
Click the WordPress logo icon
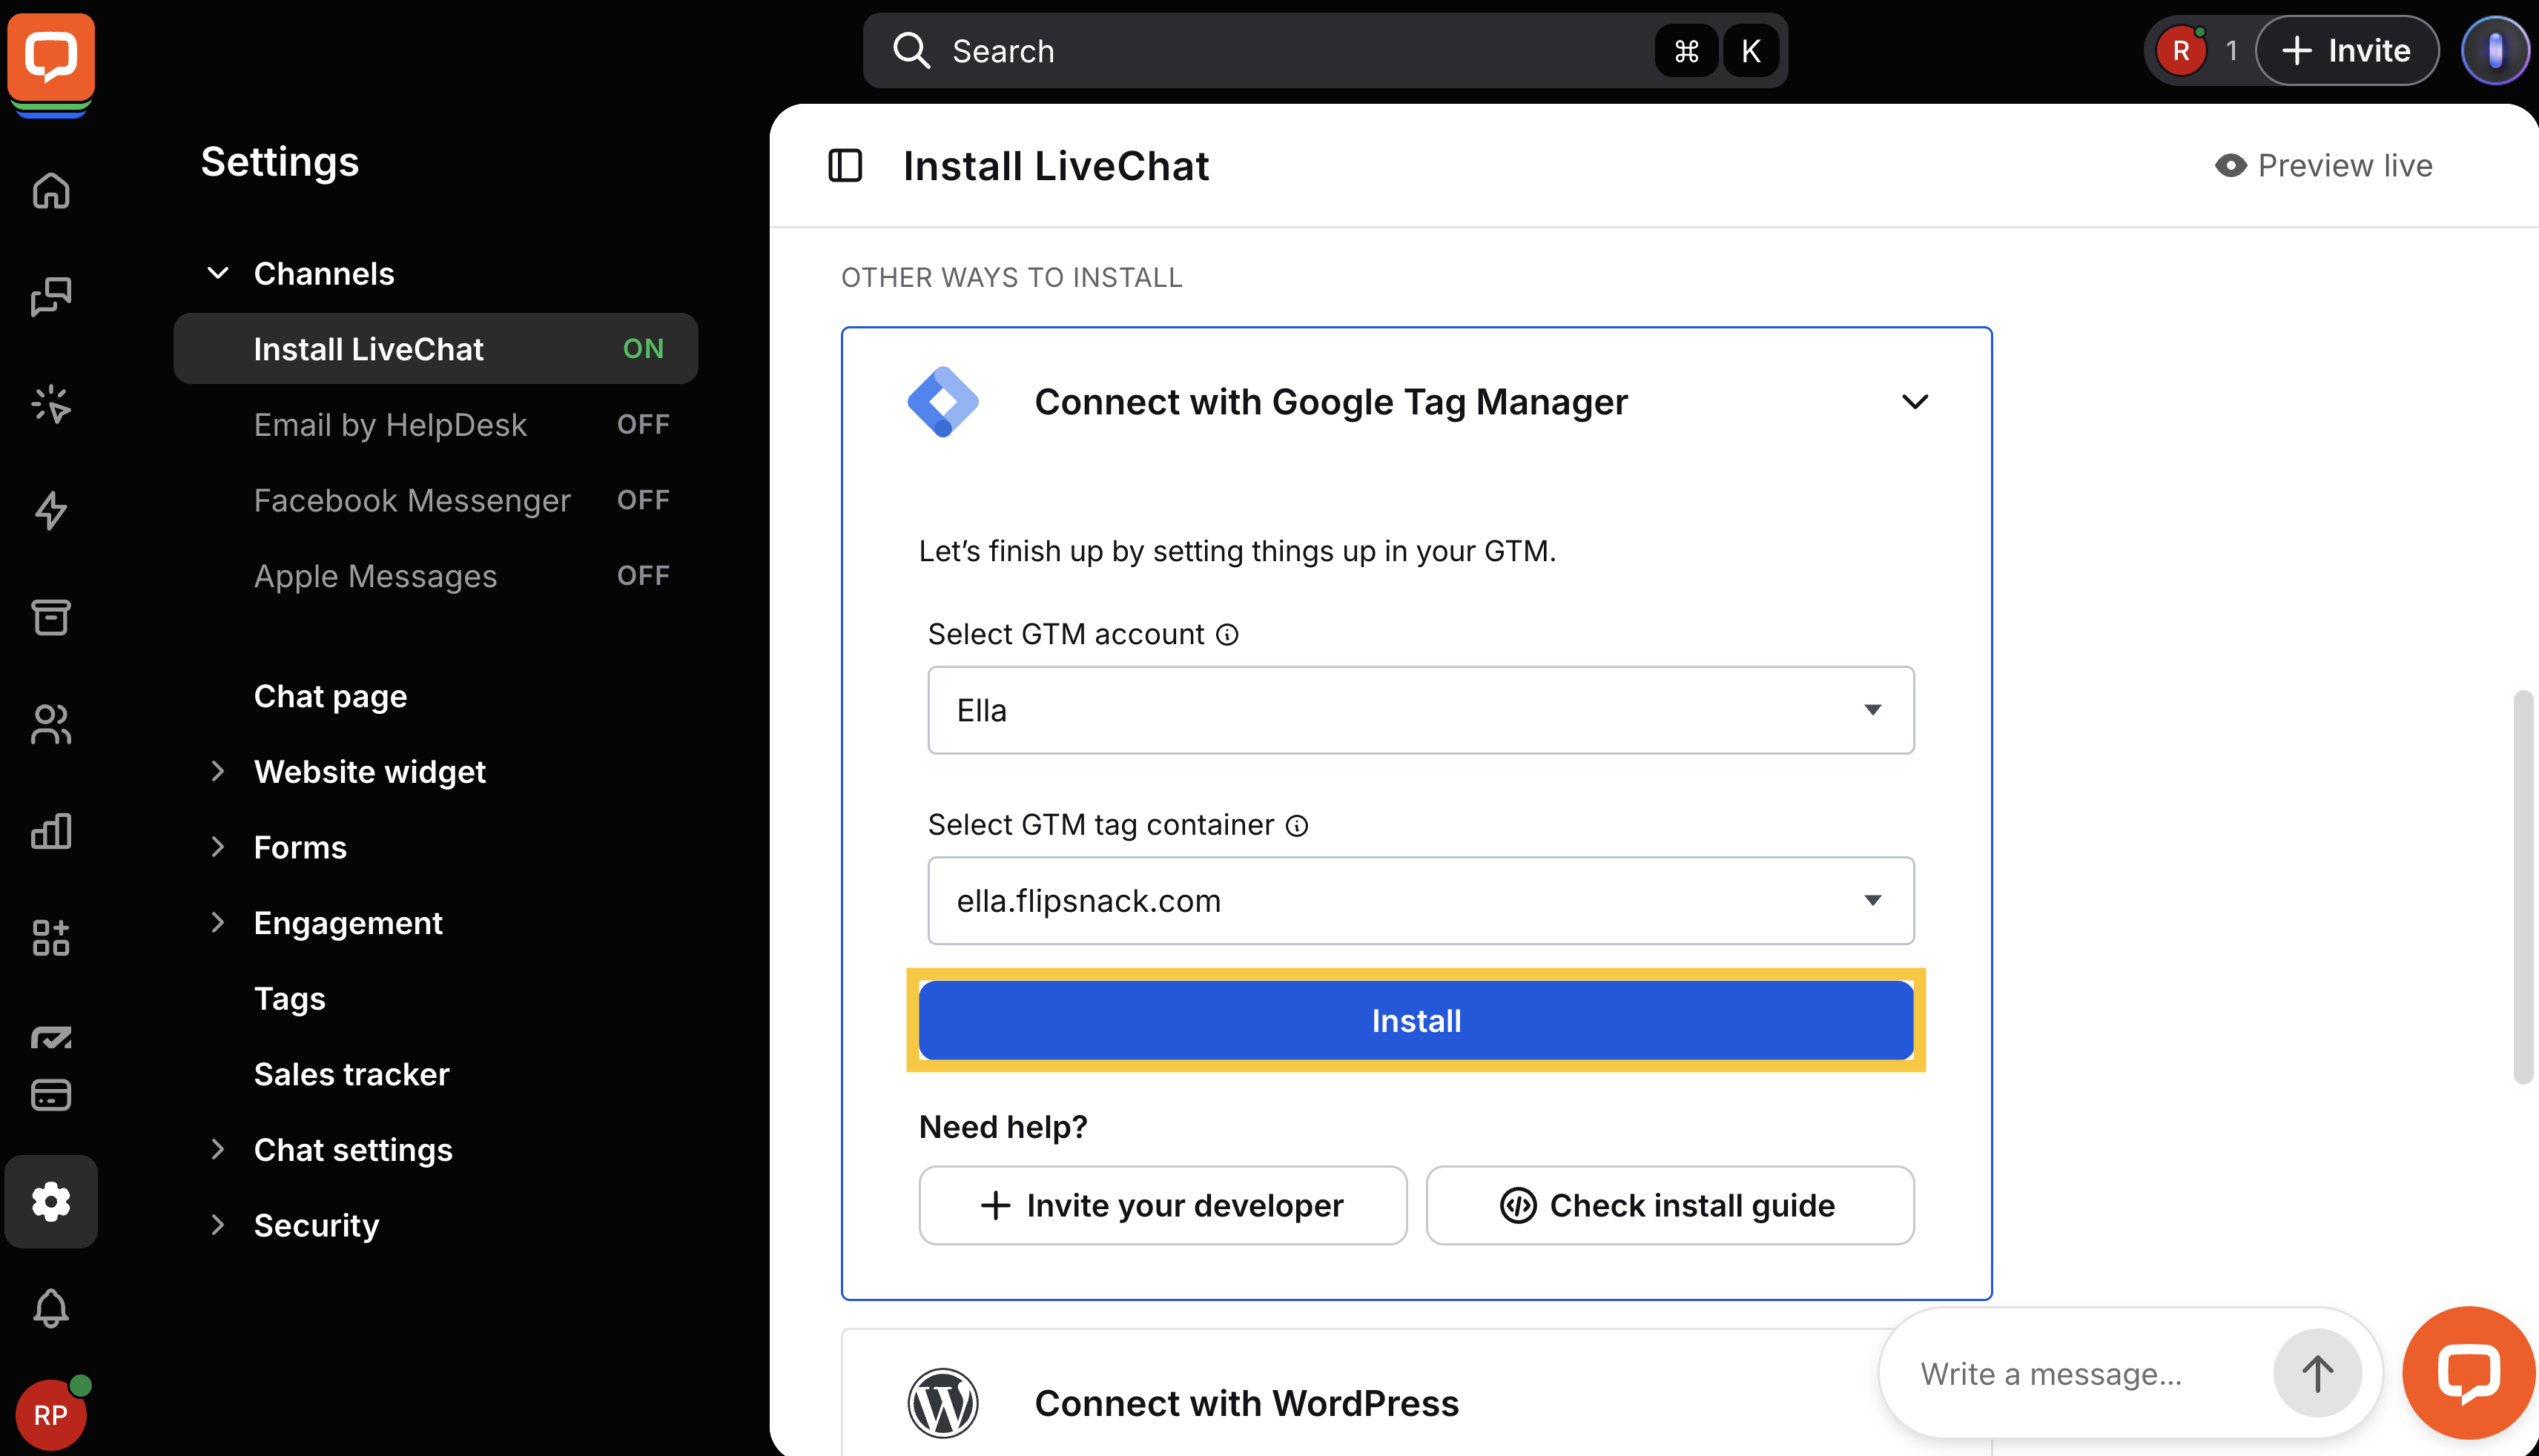coord(942,1403)
